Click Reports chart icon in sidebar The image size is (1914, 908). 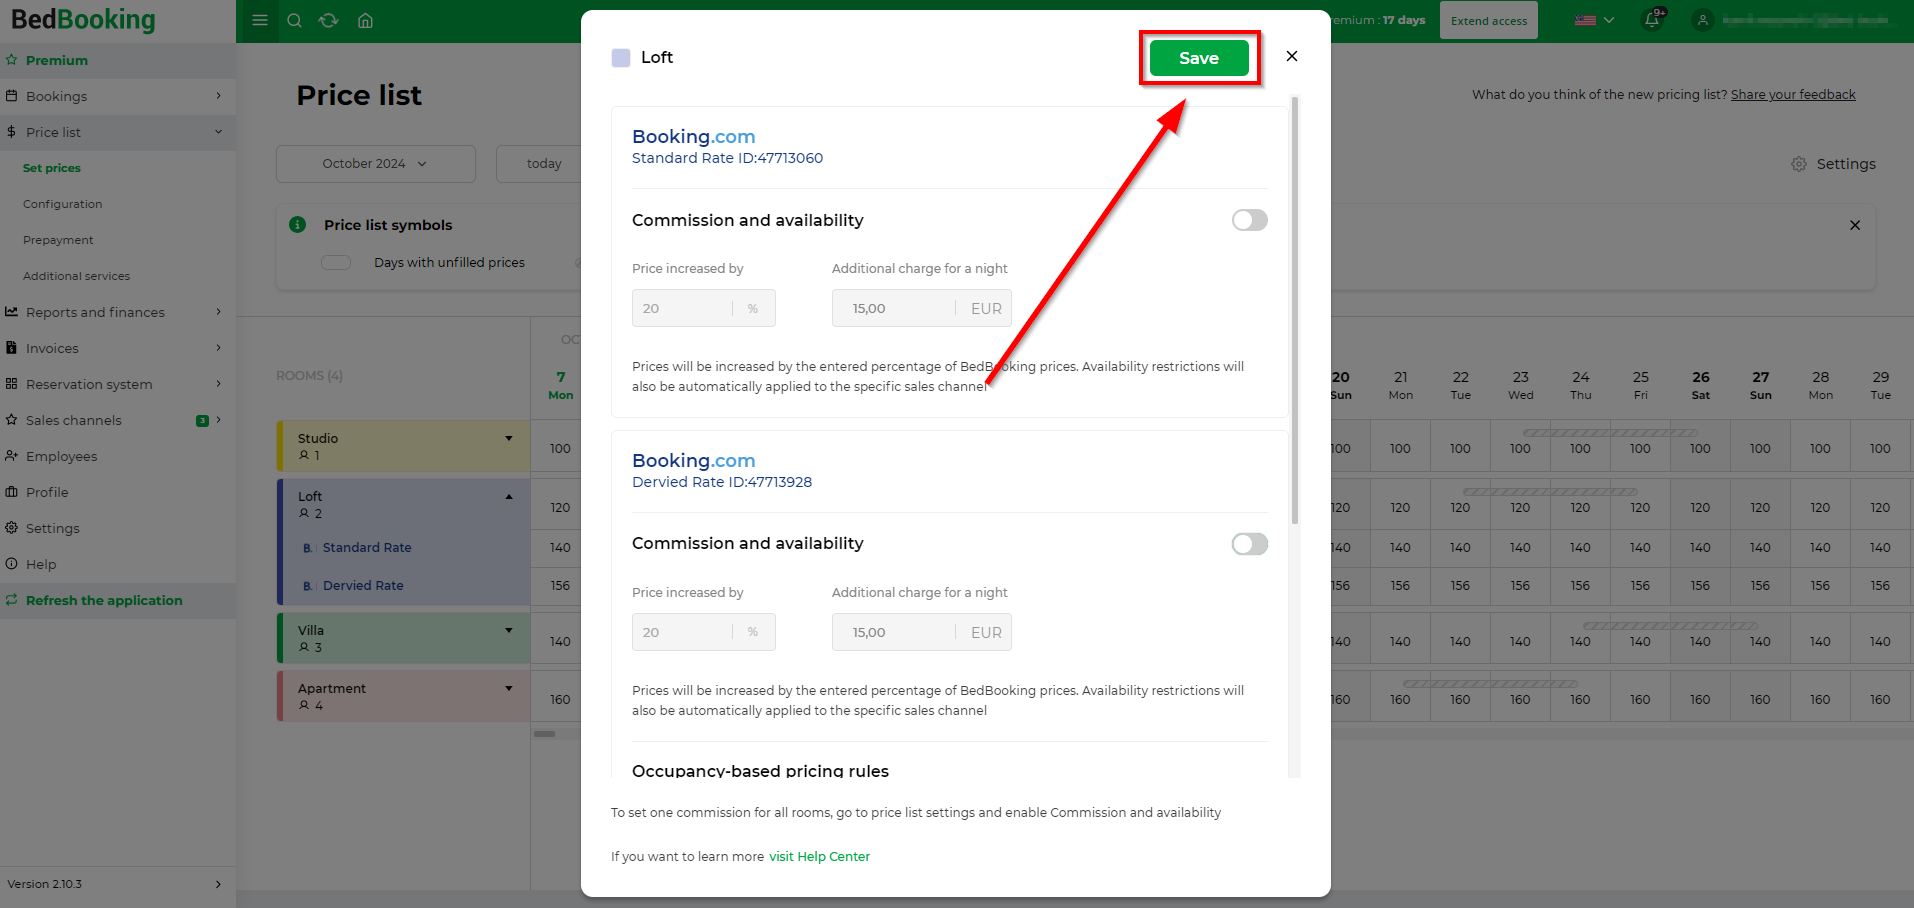click(11, 312)
